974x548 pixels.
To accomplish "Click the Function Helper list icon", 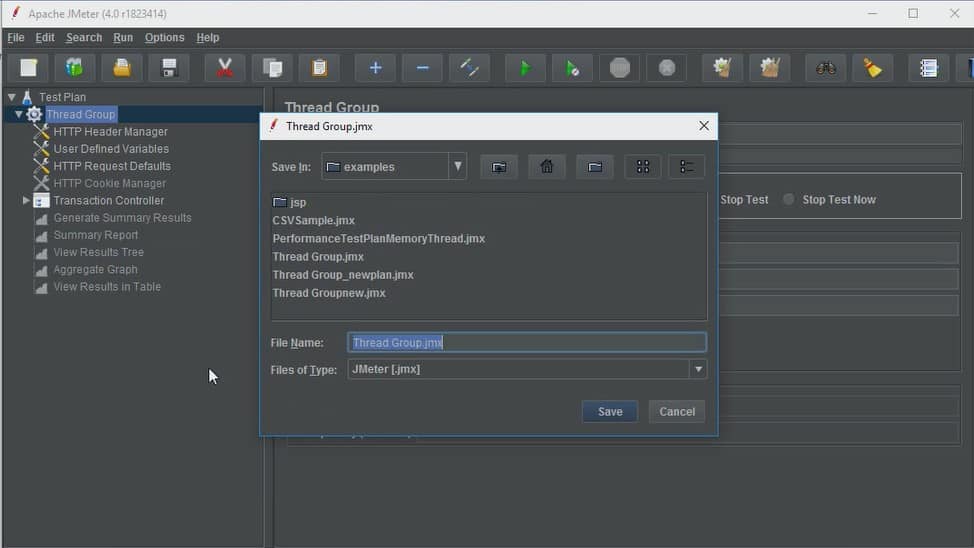I will [x=929, y=68].
